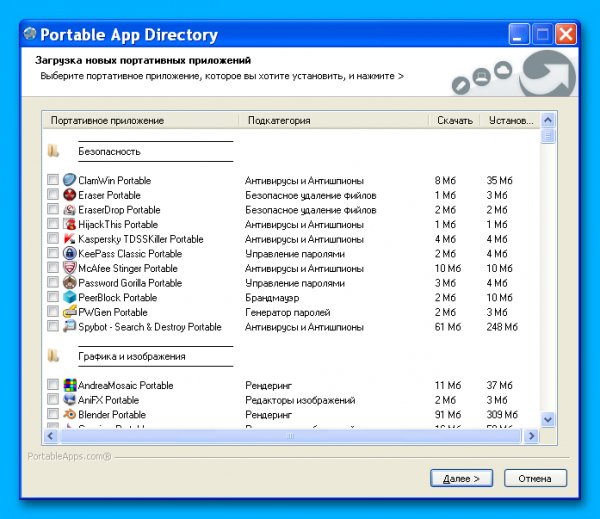Click Blender's 91 Мб download size
Screen dimensions: 600x519
point(448,415)
